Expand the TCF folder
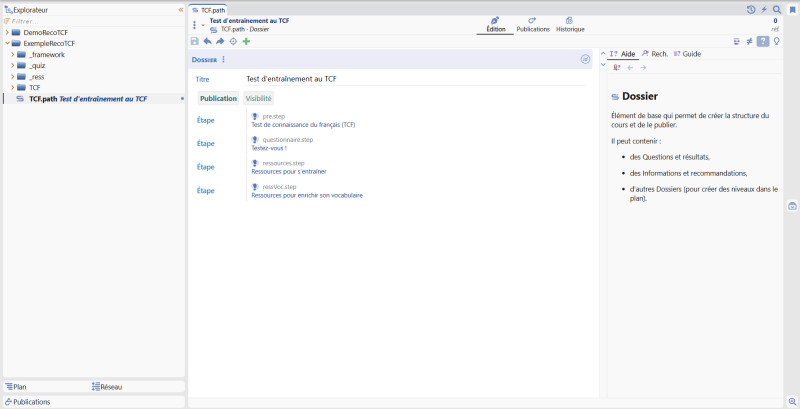 coord(12,88)
